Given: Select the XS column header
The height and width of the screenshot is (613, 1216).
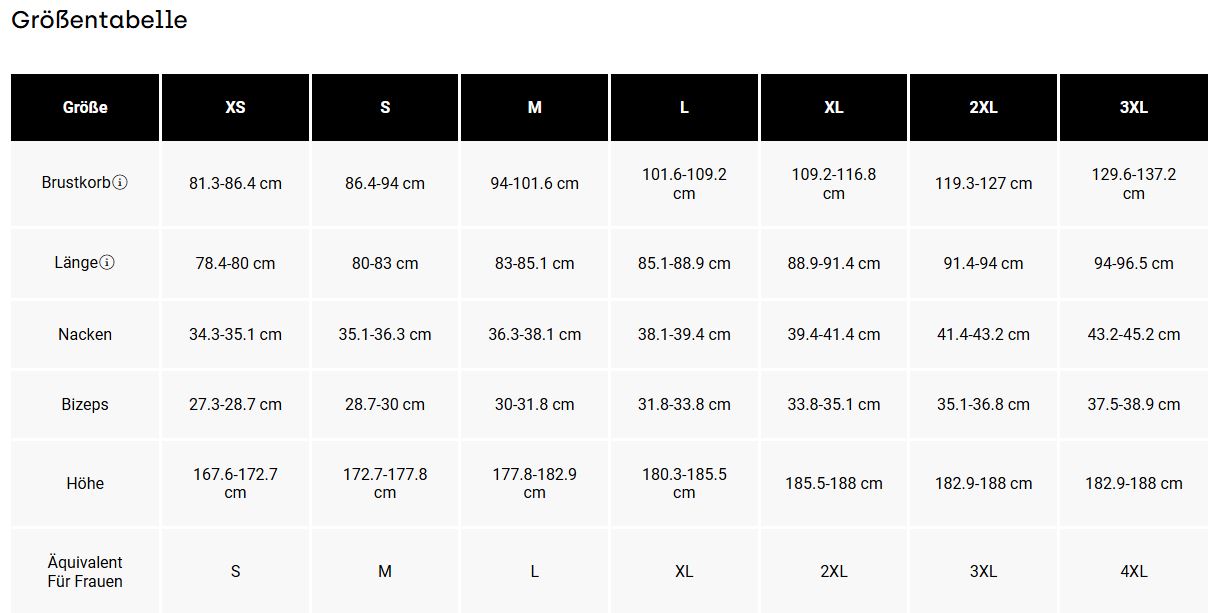Looking at the screenshot, I should (235, 108).
